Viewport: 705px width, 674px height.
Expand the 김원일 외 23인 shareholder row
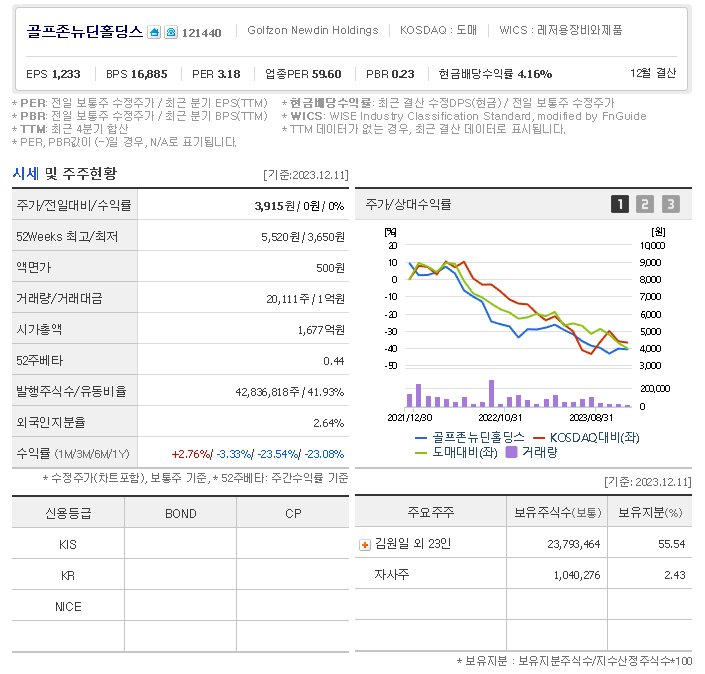point(365,545)
